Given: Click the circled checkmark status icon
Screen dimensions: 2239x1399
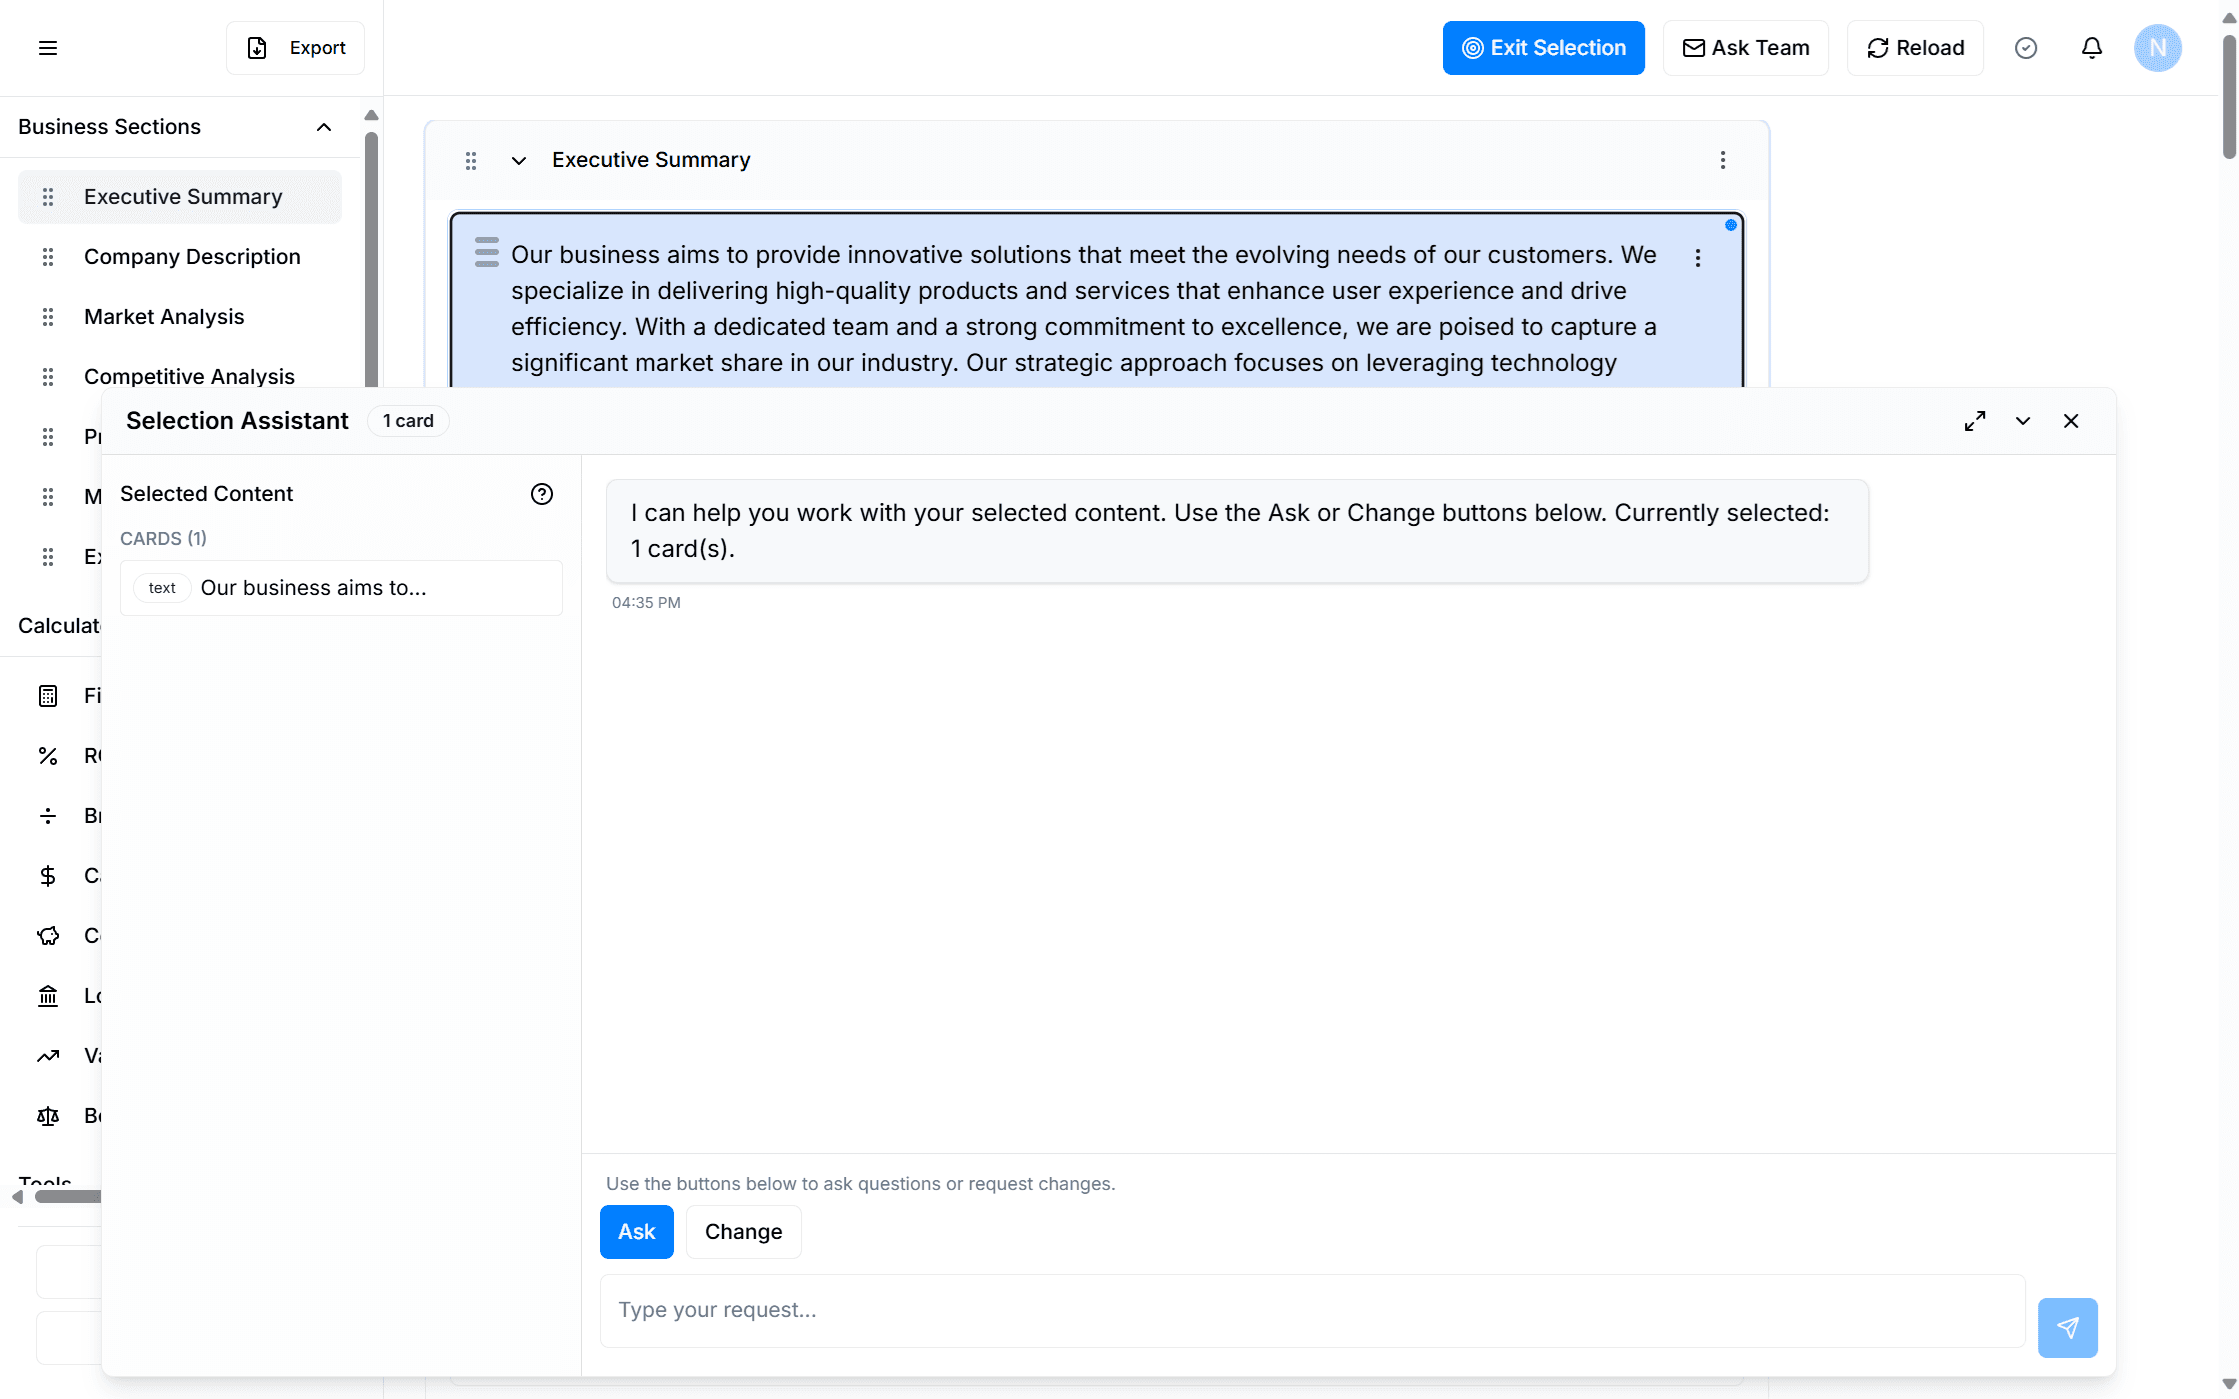Looking at the screenshot, I should click(x=2025, y=48).
